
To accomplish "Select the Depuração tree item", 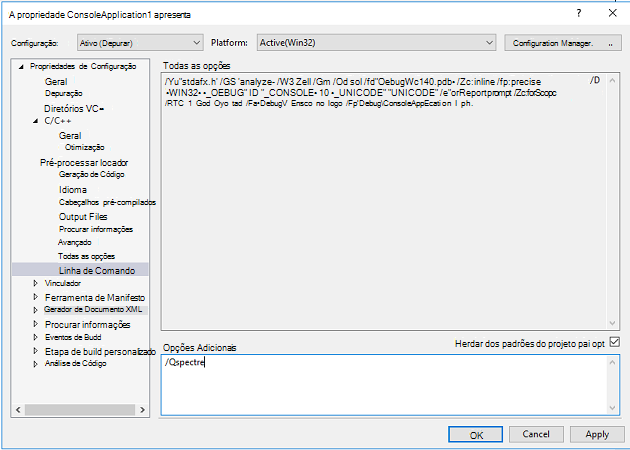I will tap(63, 93).
